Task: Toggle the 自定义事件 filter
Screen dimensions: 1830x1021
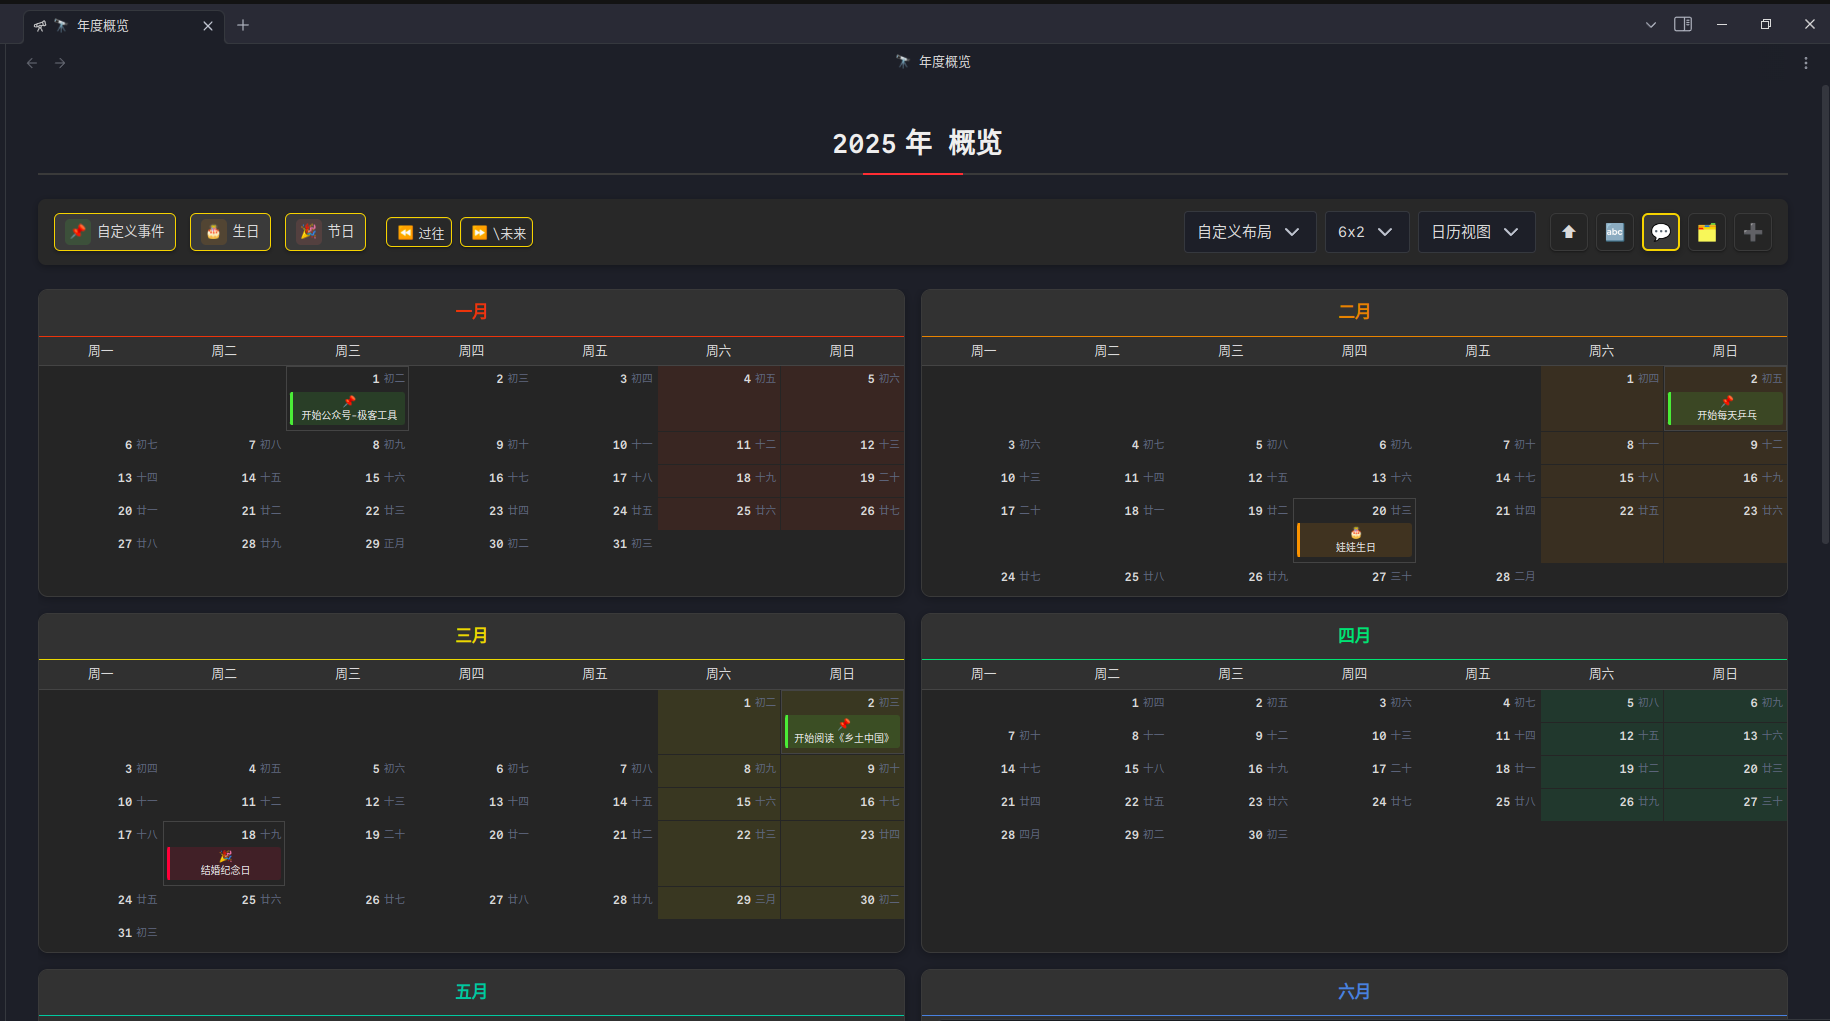Action: (x=115, y=232)
